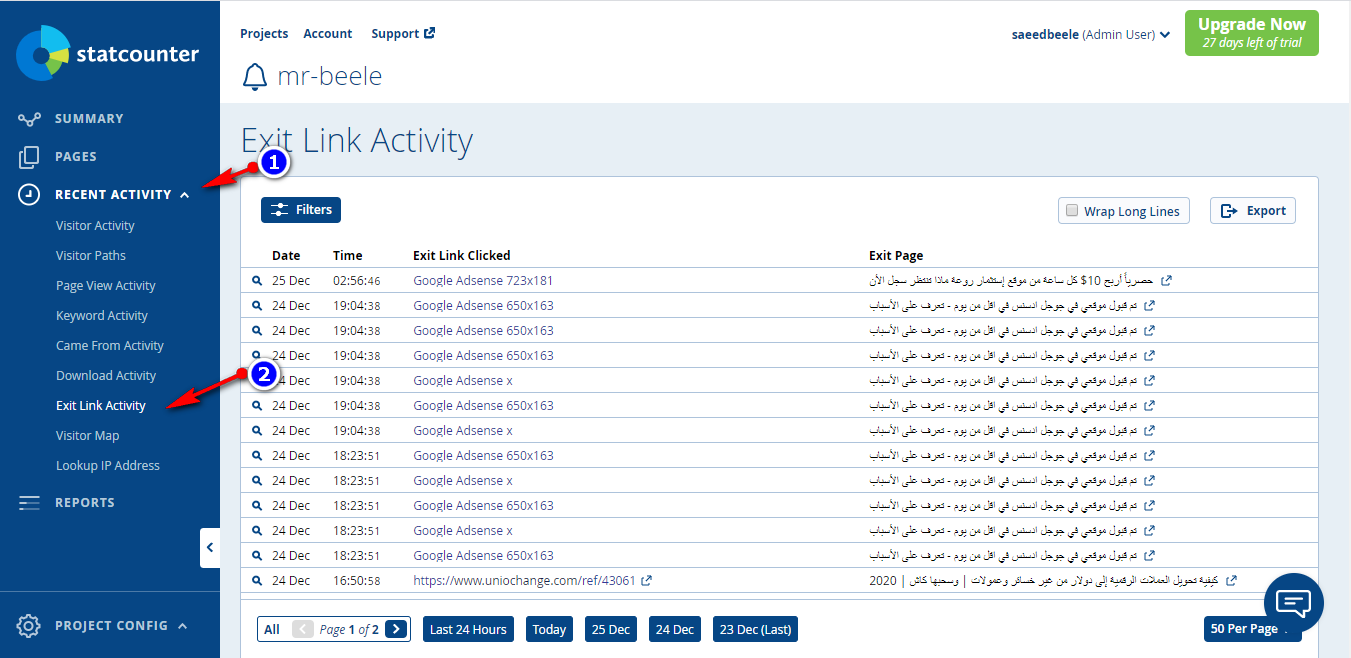The width and height of the screenshot is (1351, 658).
Task: Click the Exit Page column header
Action: tap(896, 256)
